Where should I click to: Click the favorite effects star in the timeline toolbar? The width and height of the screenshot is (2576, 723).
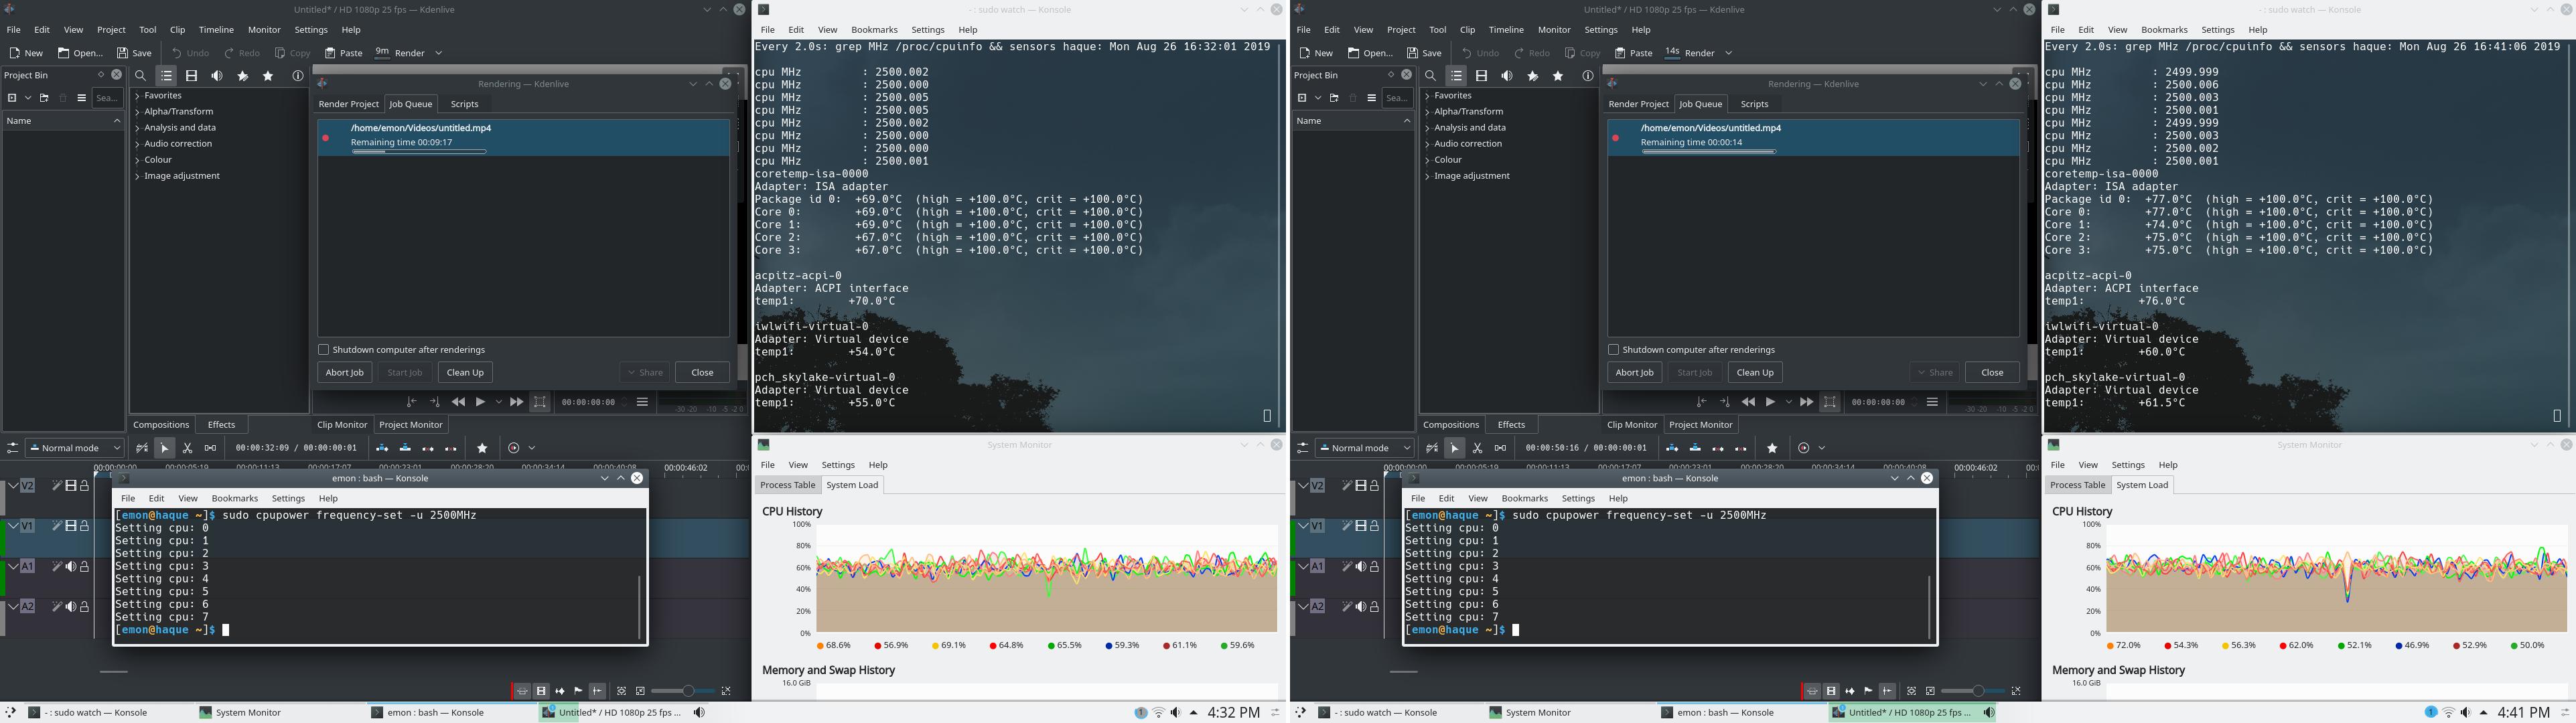pyautogui.click(x=482, y=448)
